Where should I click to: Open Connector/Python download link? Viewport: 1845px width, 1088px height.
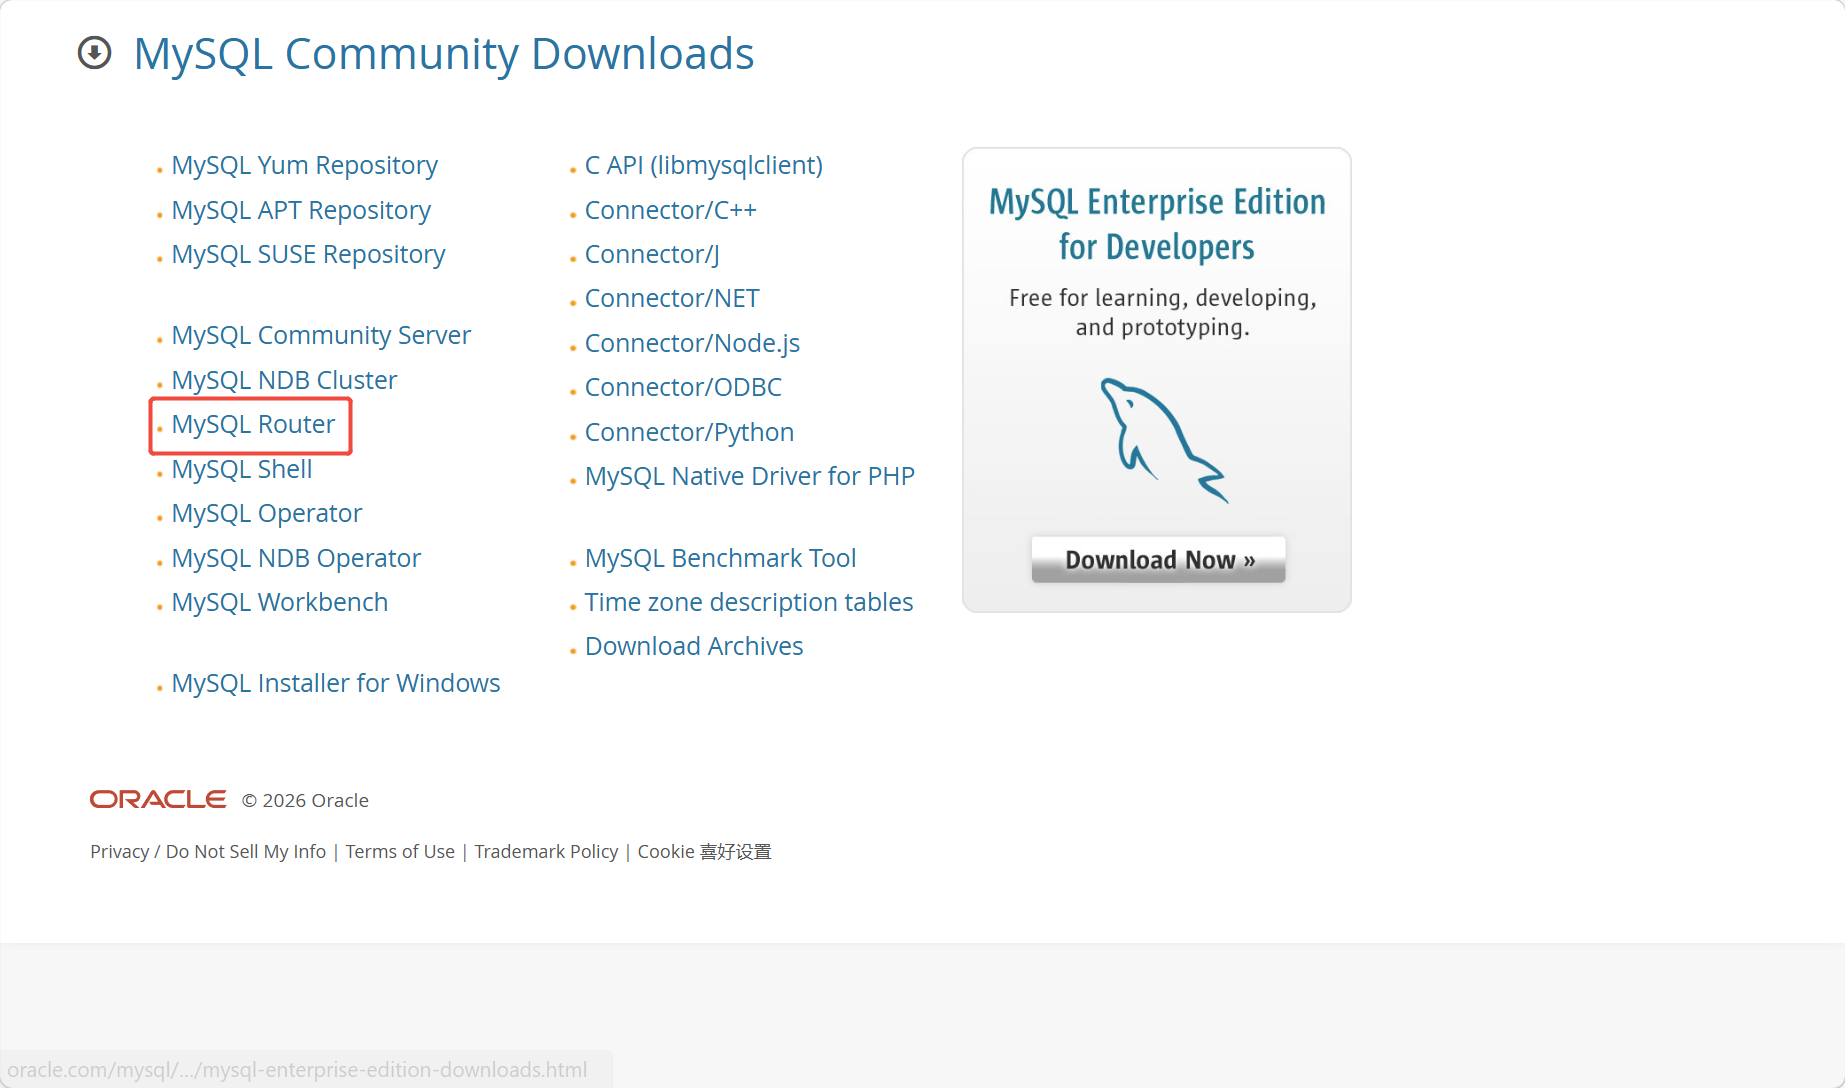[689, 432]
